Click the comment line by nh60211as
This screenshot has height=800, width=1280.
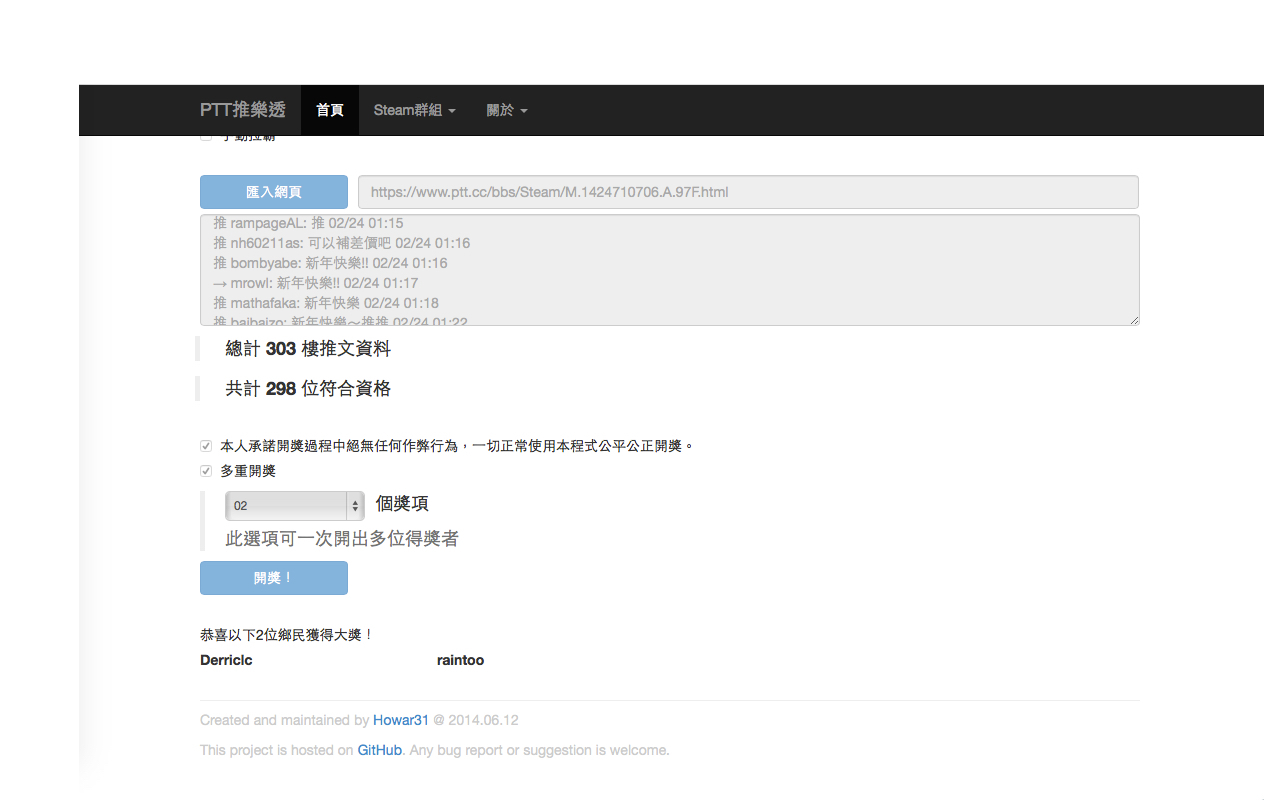[341, 243]
